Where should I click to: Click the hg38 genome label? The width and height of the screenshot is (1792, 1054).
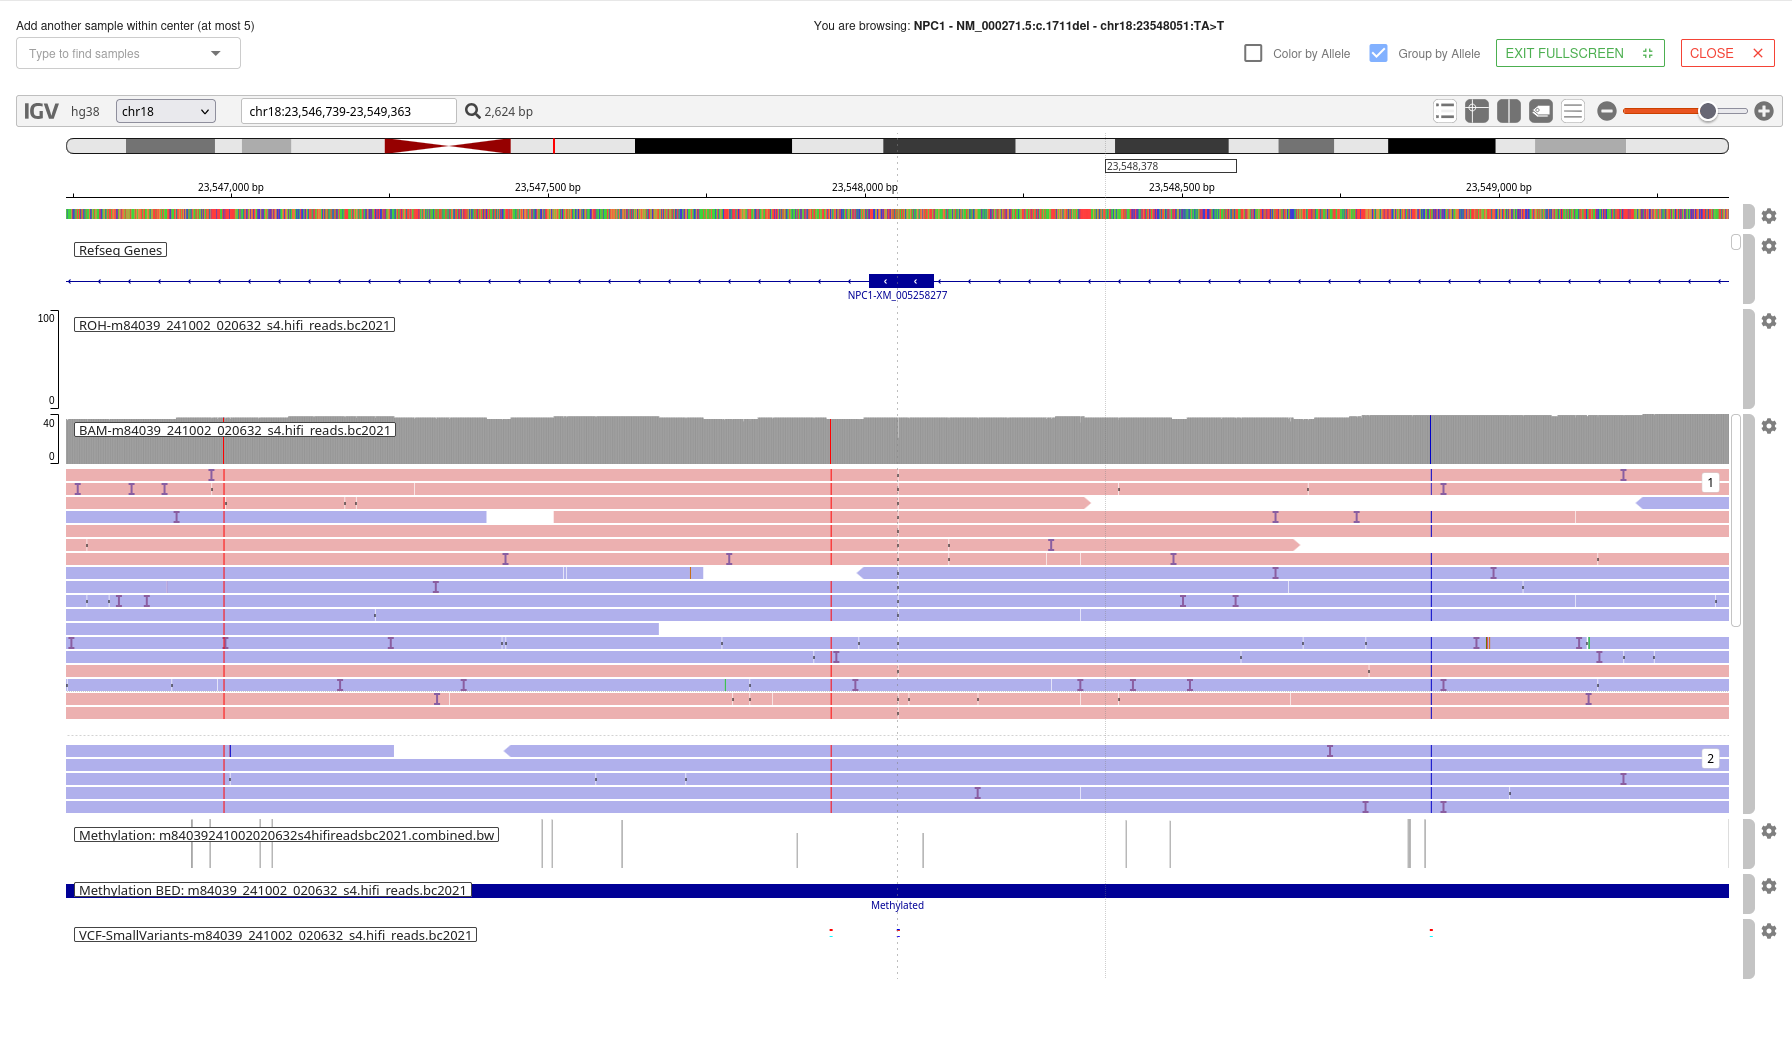tap(85, 112)
